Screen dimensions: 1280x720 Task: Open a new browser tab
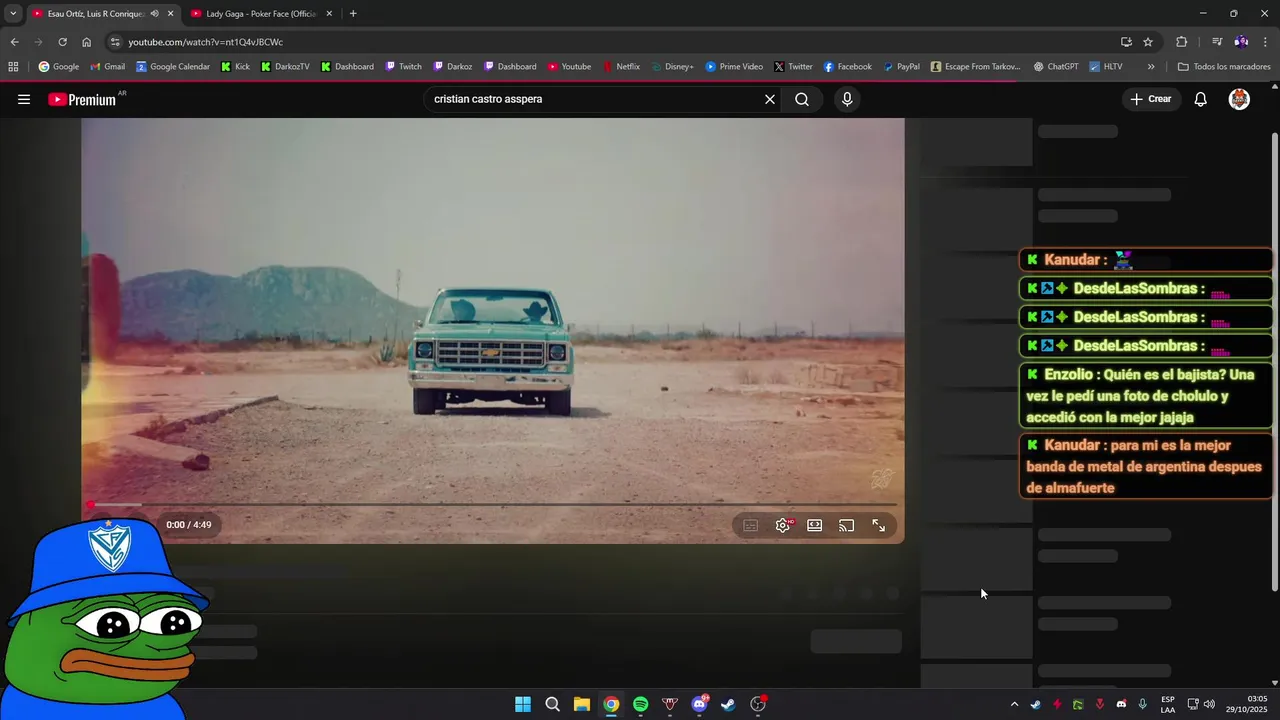point(353,14)
